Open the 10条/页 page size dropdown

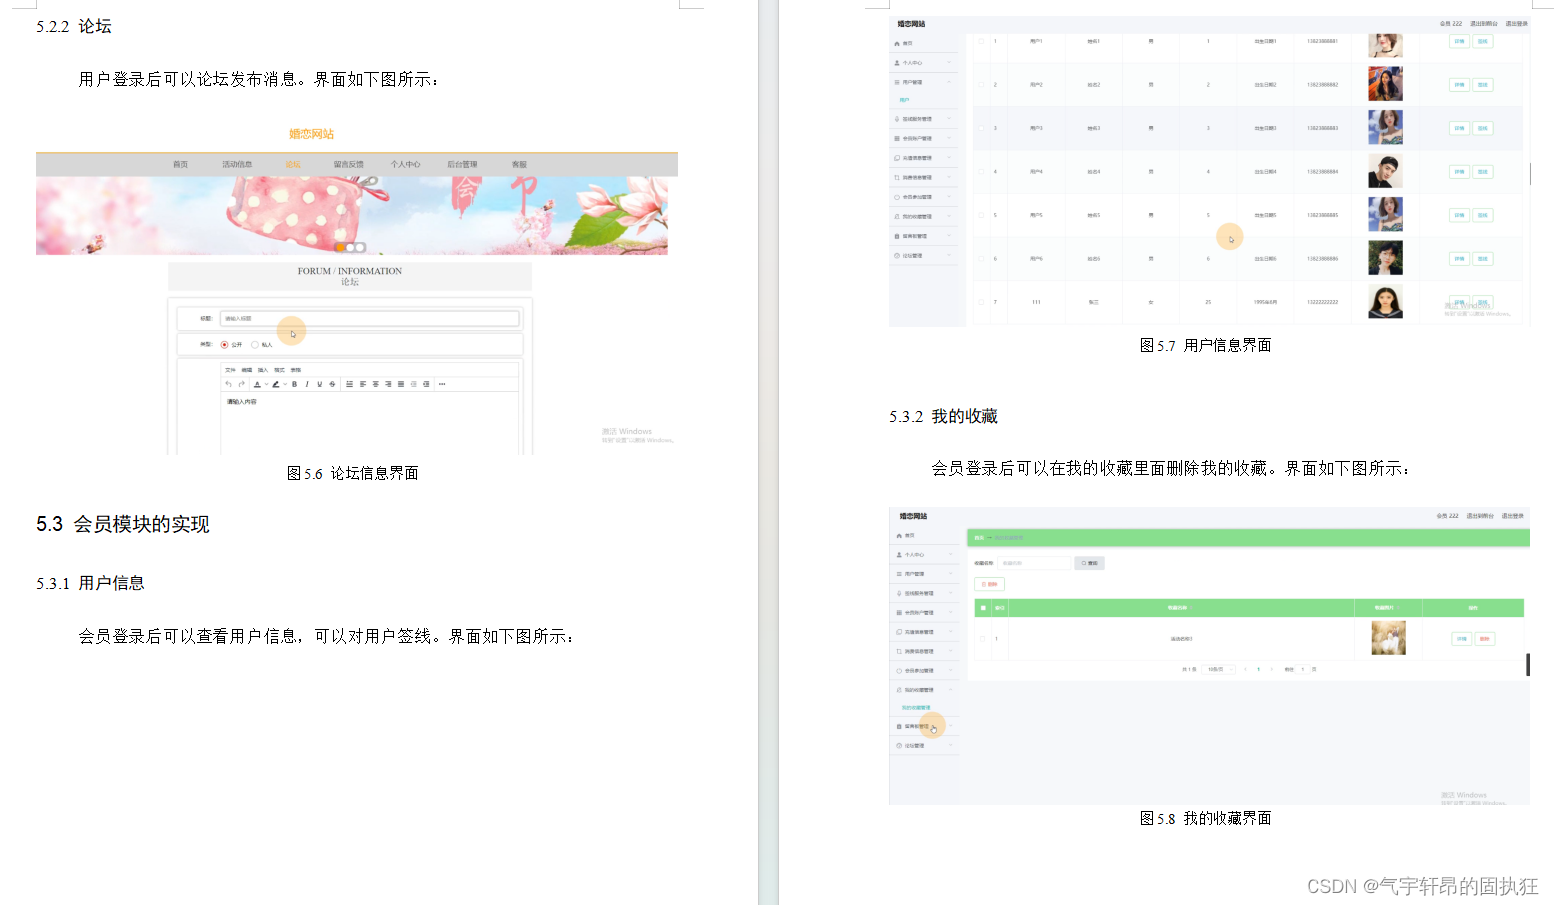(1218, 669)
